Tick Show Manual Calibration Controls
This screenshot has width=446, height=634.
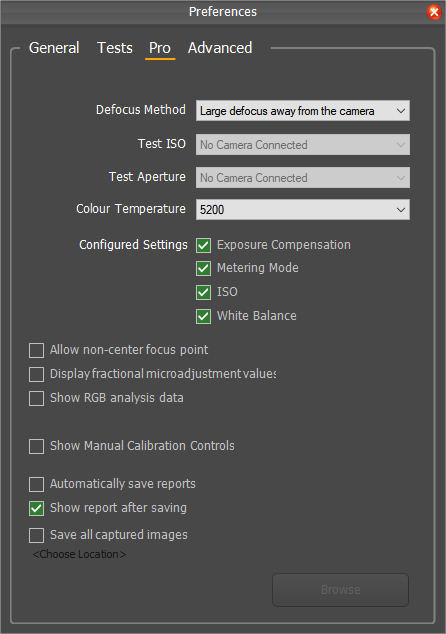(x=36, y=446)
